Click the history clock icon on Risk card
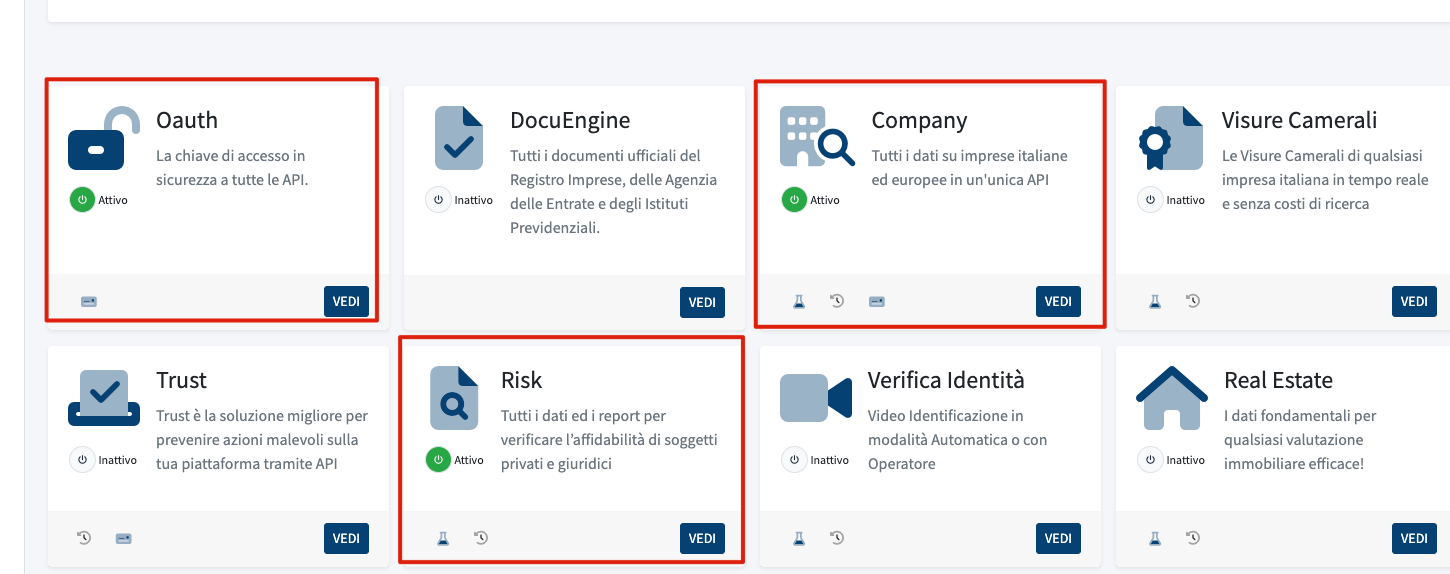Viewport: 1450px width, 574px height. click(x=481, y=538)
